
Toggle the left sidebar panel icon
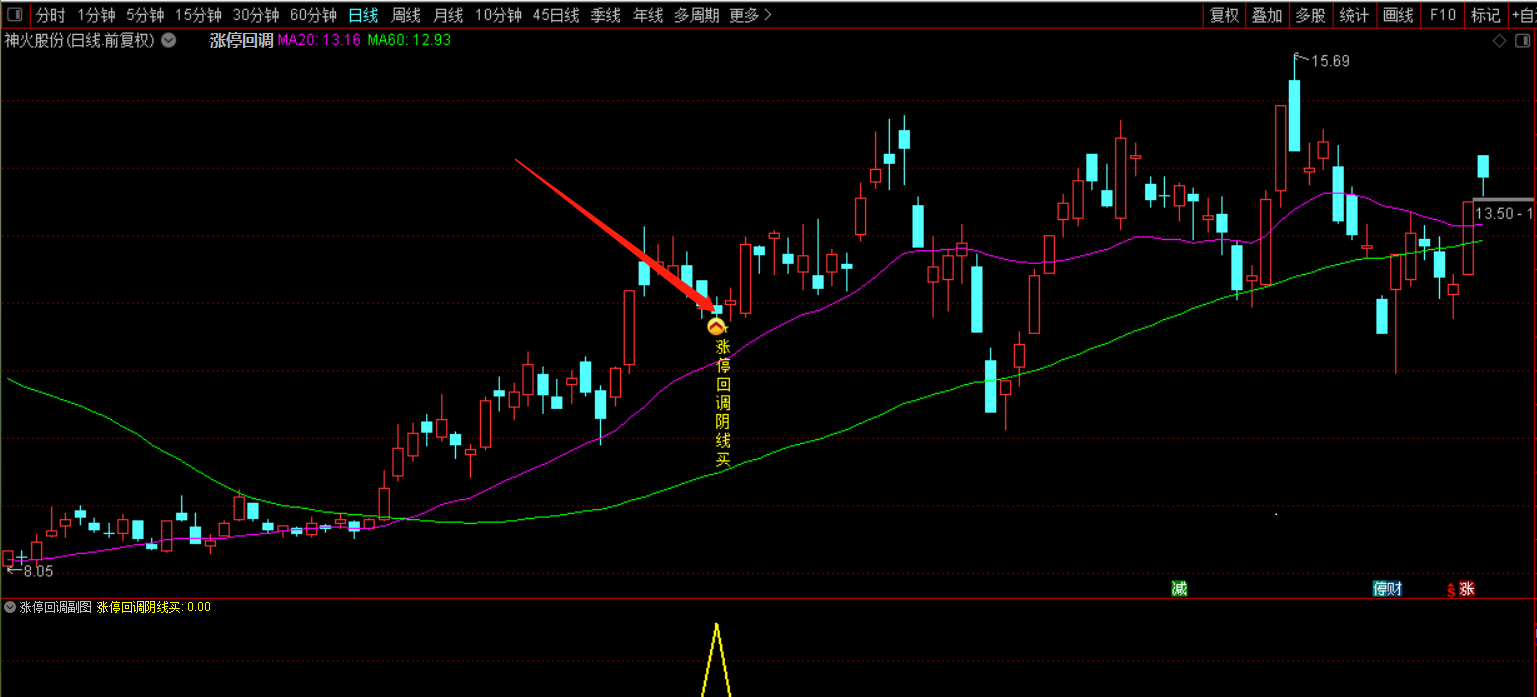pos(15,15)
